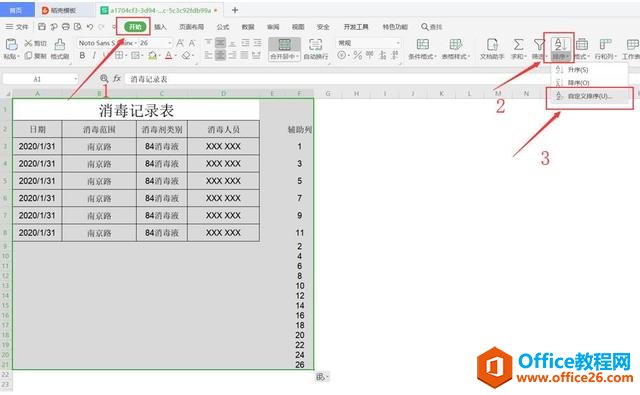Switch to the 开始 Home tab

[x=135, y=27]
